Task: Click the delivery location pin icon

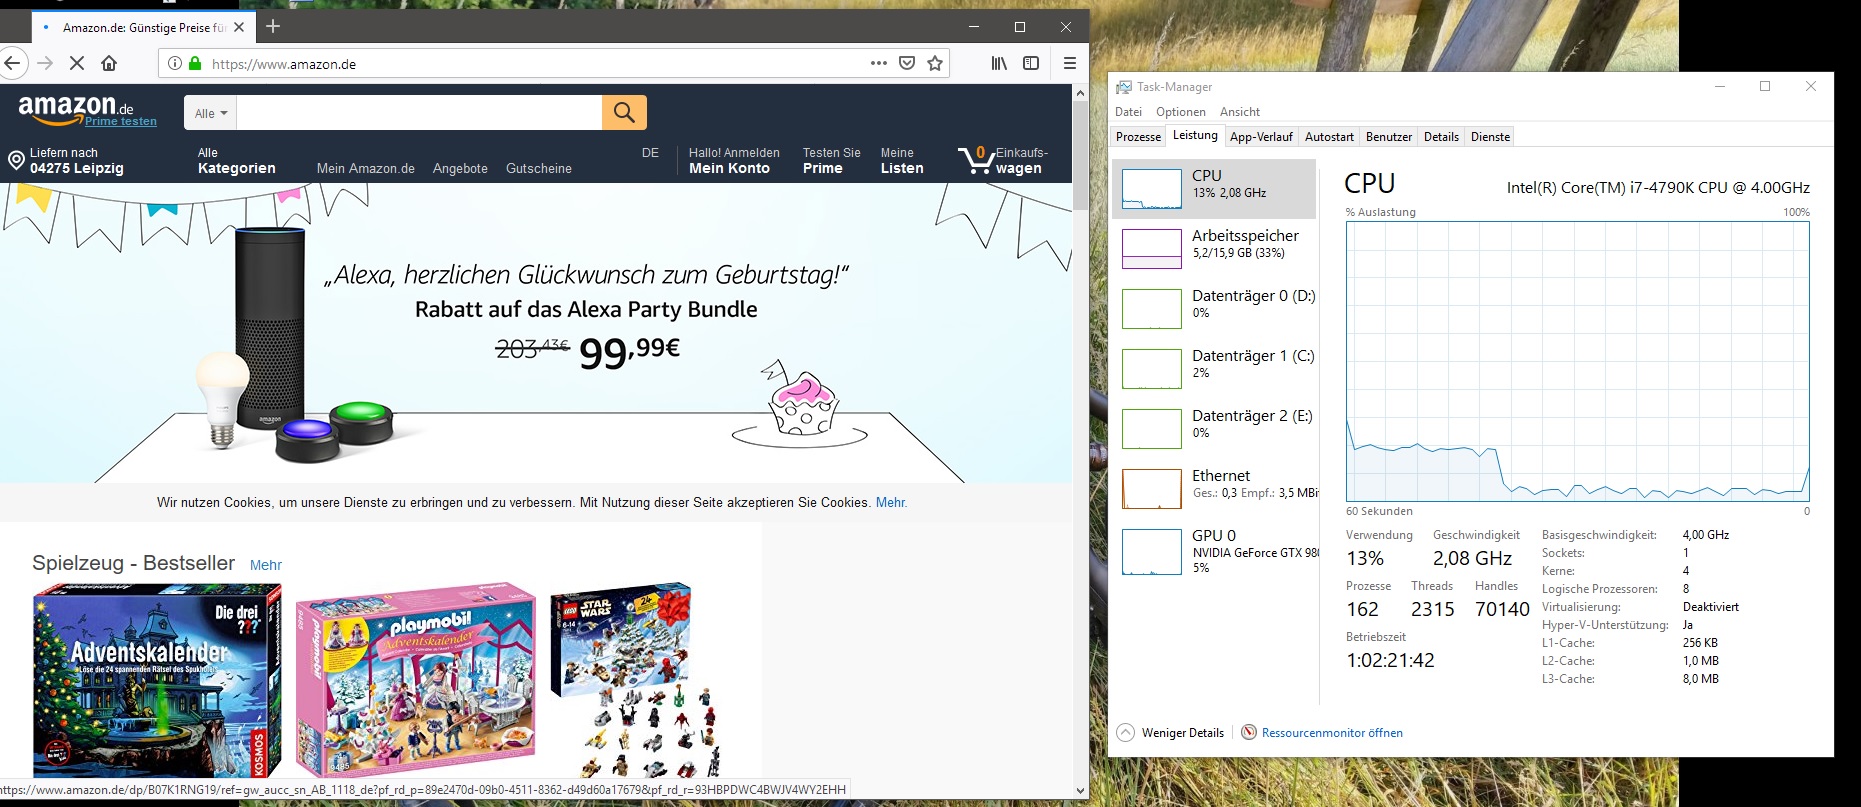Action: [x=16, y=160]
